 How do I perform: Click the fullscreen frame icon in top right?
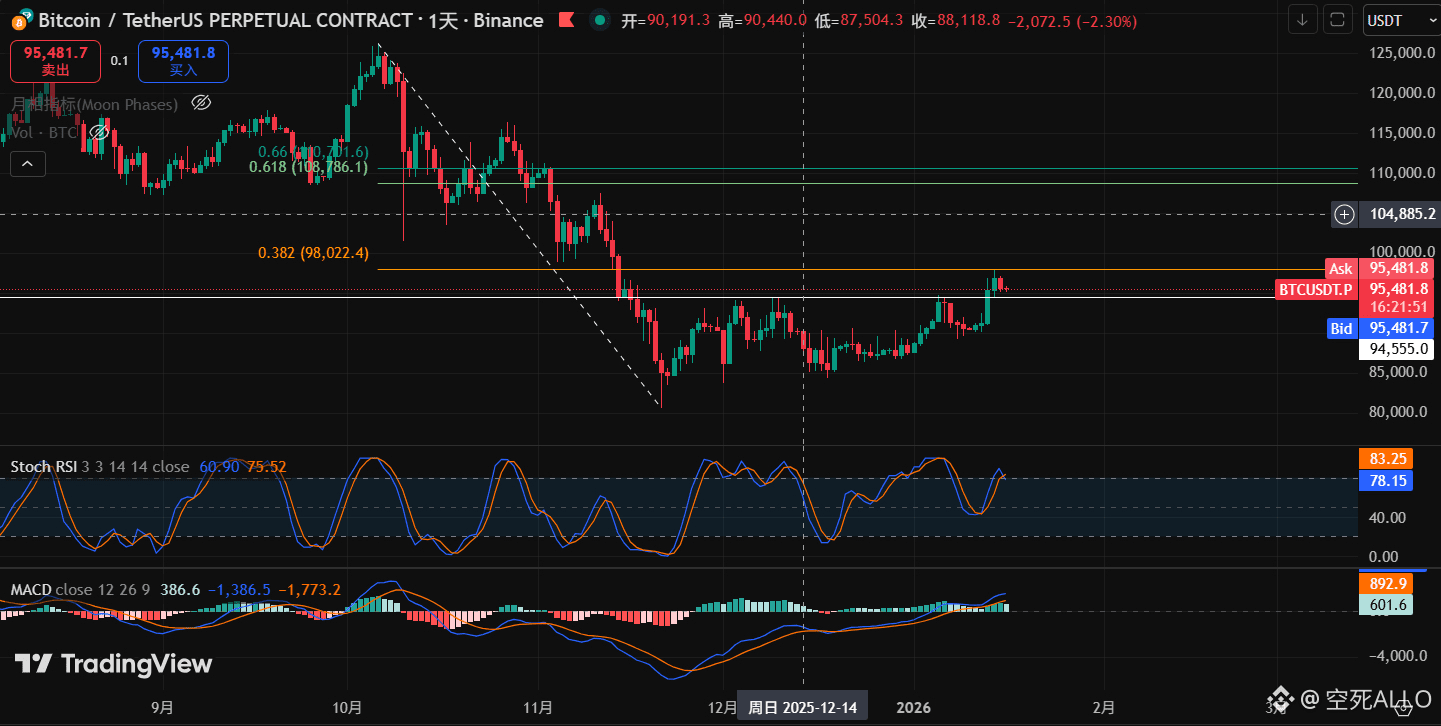coord(1337,20)
